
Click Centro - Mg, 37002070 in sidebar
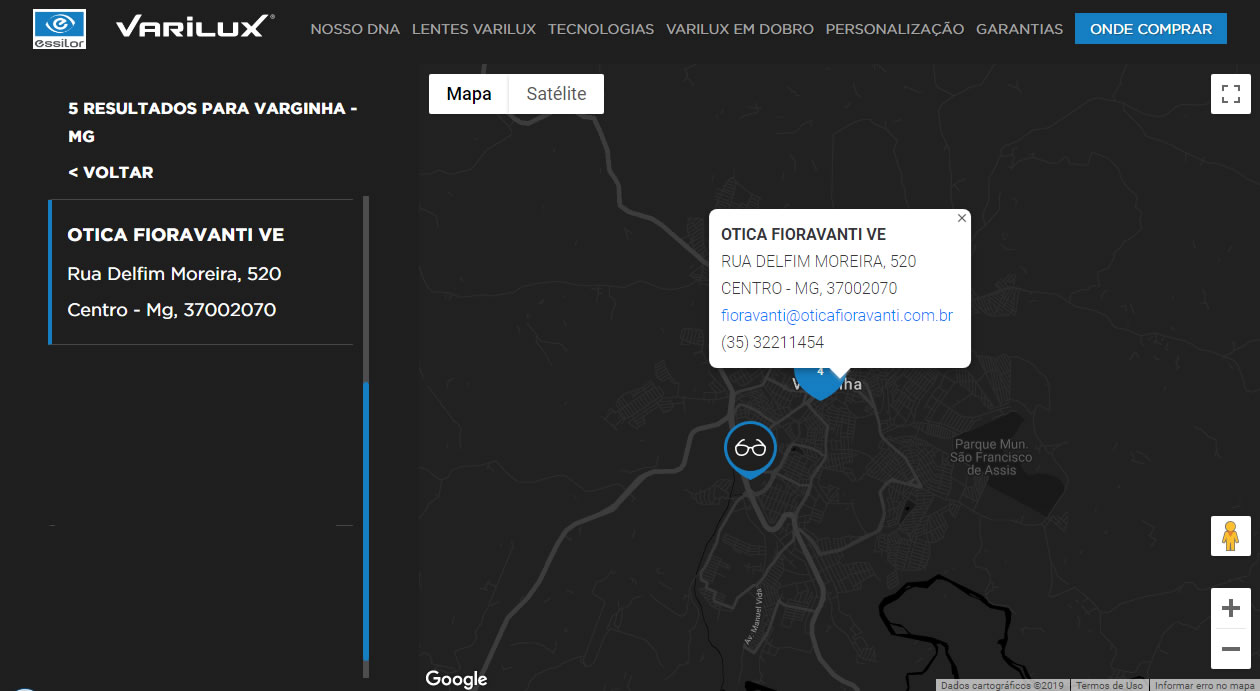[172, 310]
